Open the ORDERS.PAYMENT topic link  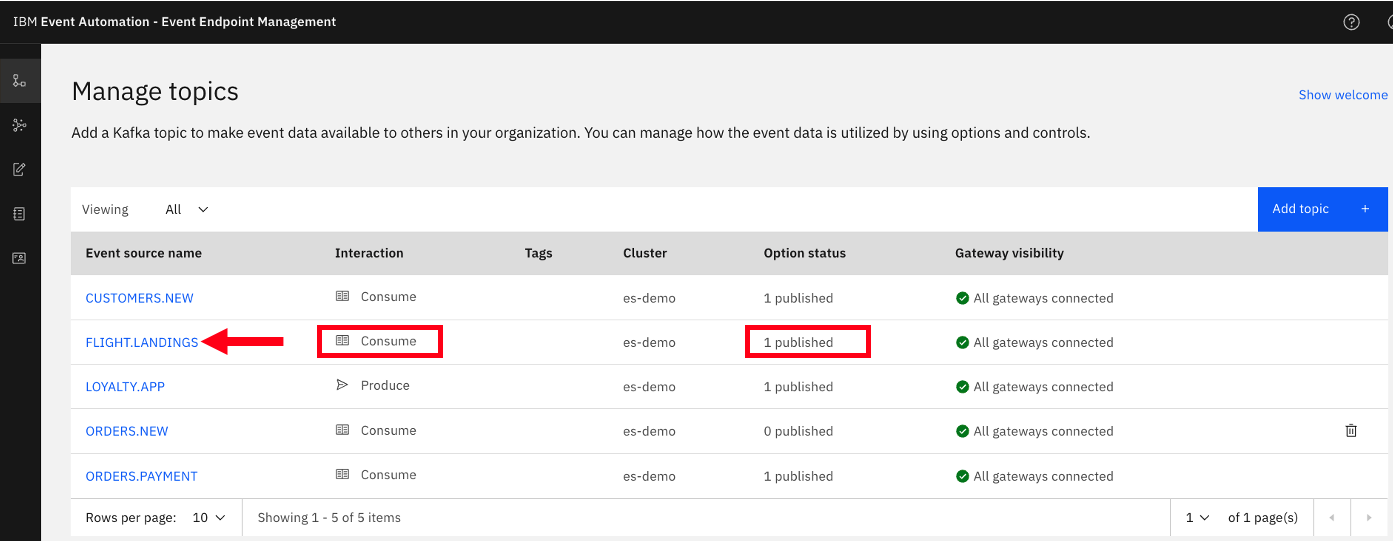[x=141, y=476]
